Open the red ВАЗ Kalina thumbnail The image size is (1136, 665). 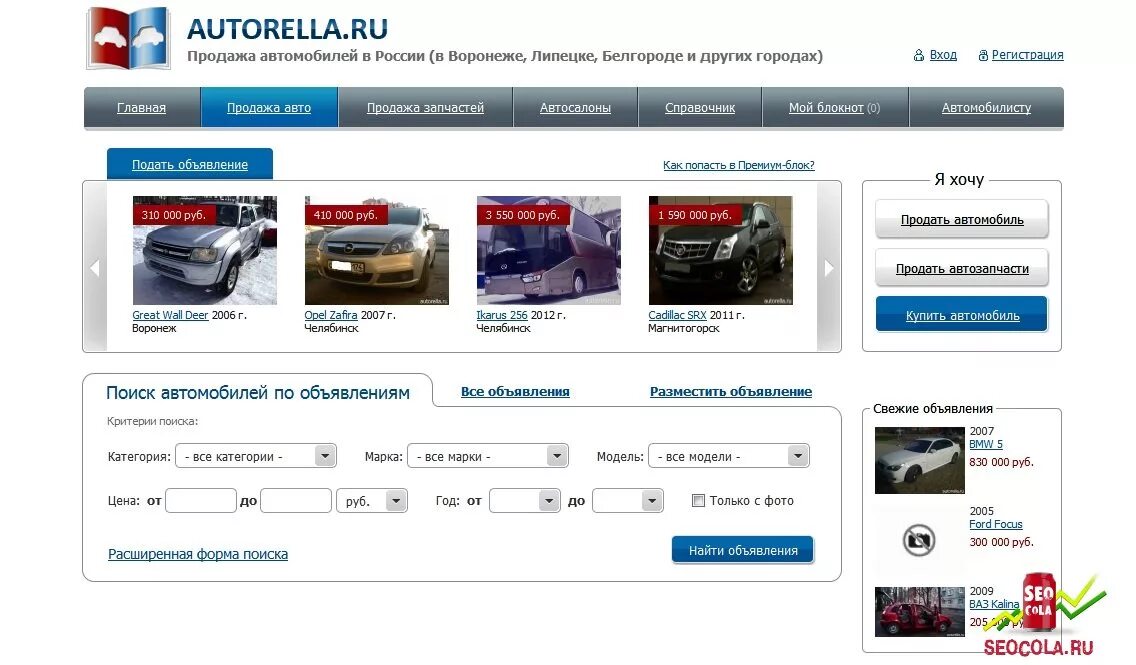(919, 611)
